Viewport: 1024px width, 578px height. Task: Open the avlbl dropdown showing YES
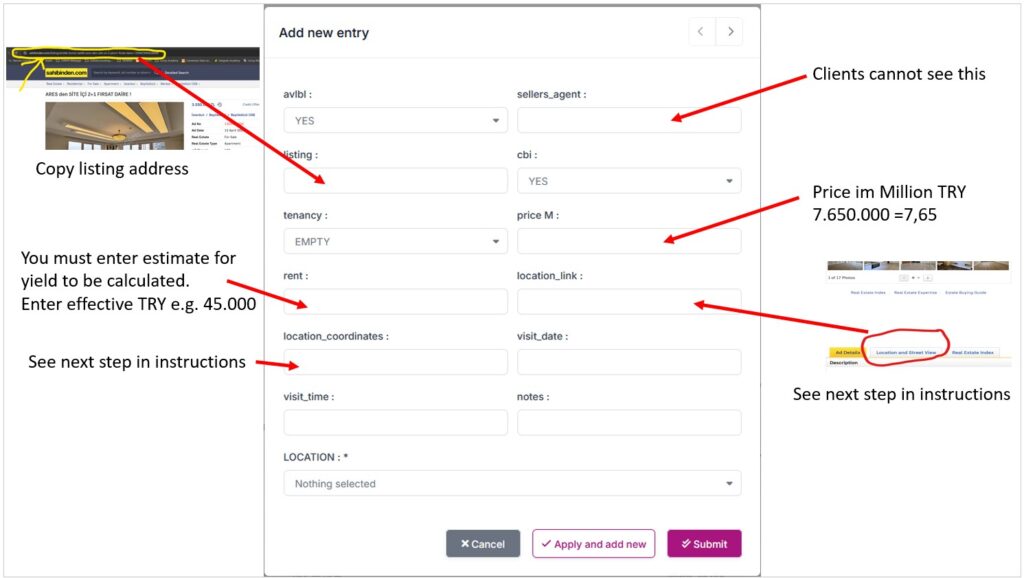pos(395,121)
